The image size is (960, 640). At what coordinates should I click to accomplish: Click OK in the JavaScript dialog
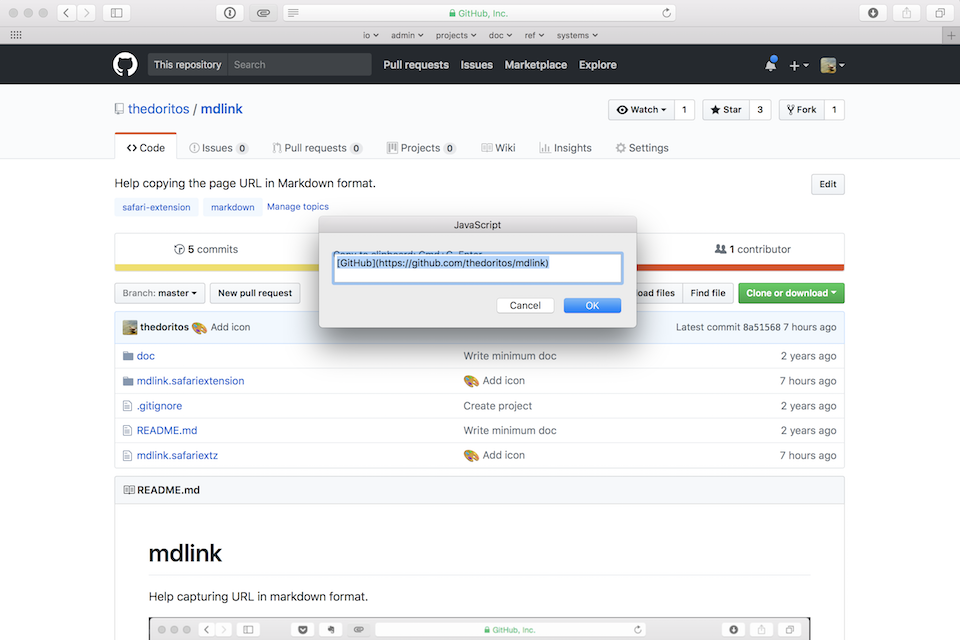592,306
